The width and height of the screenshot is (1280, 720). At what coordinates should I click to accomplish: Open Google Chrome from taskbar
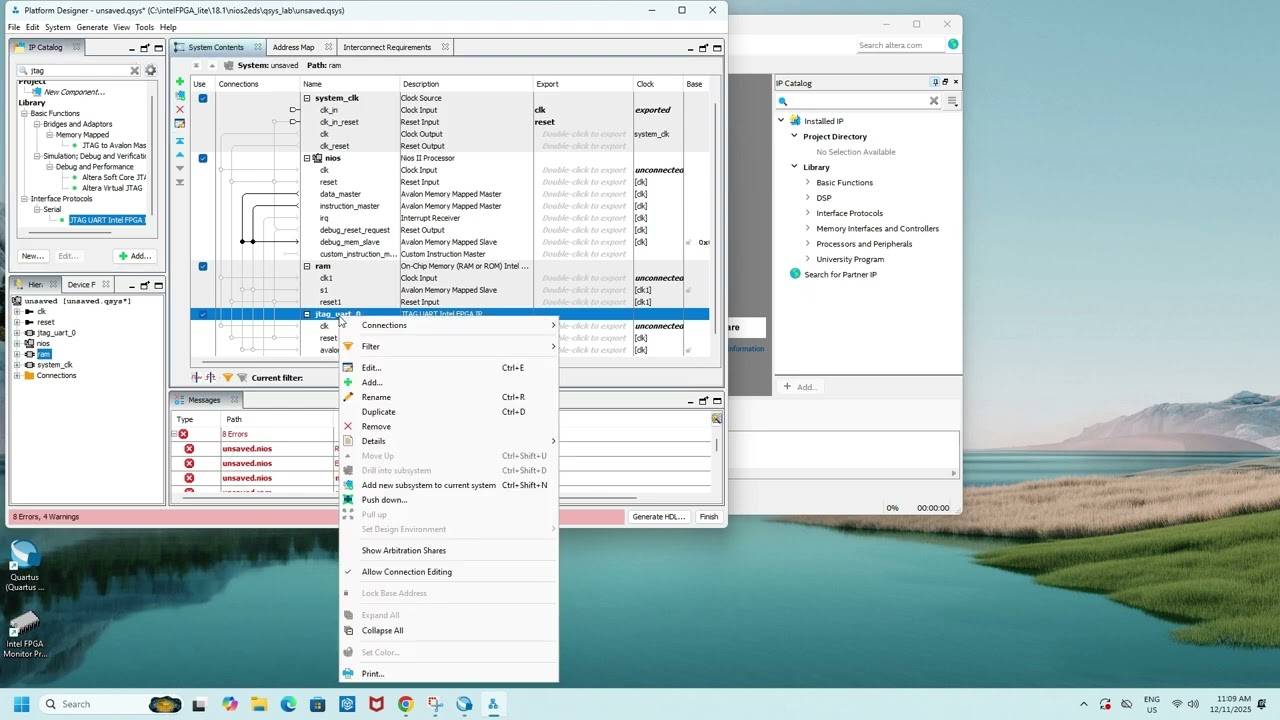coord(405,704)
